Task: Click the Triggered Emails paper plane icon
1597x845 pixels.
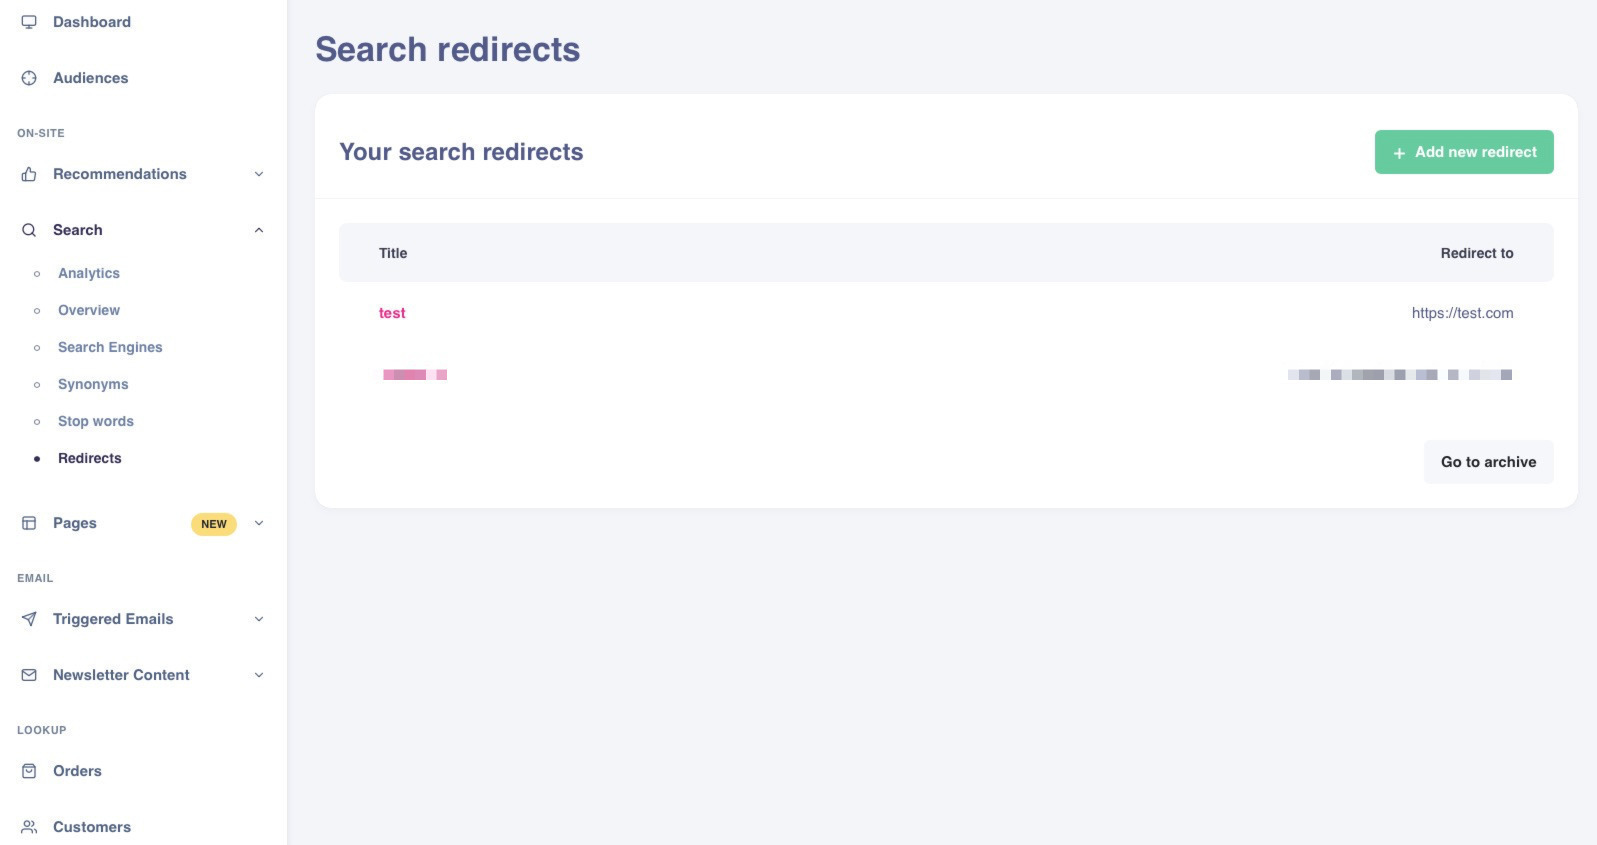Action: click(29, 619)
